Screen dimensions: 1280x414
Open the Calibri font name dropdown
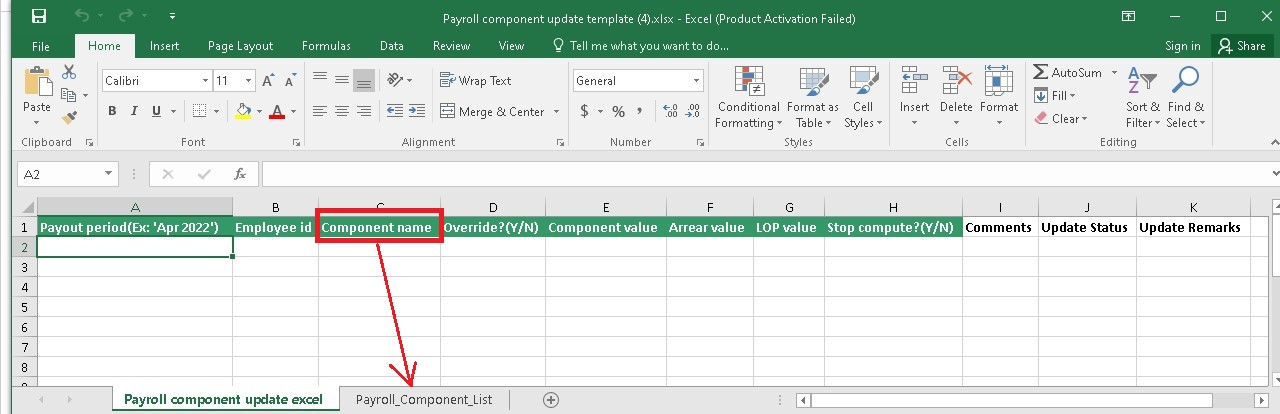coord(205,81)
